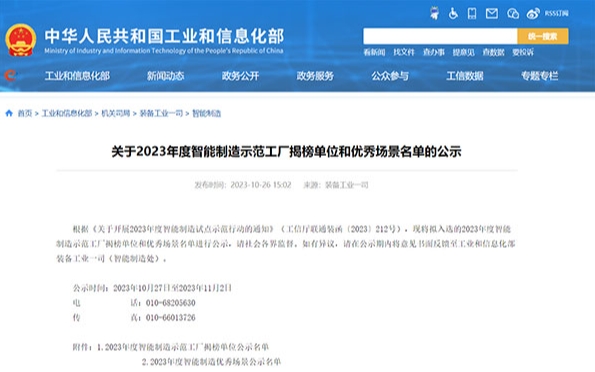
Task: Click the fax number 010-66013726
Action: tap(170, 318)
